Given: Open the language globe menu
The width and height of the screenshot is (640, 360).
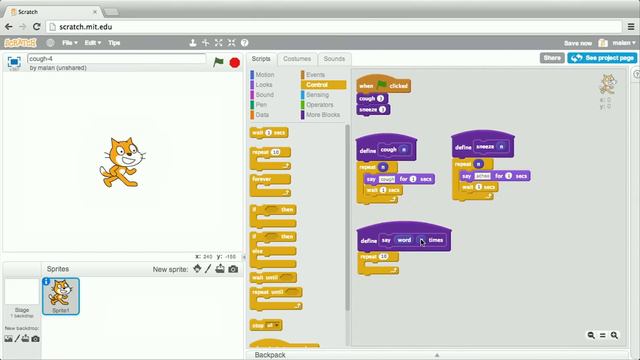Looking at the screenshot, I should pos(50,42).
